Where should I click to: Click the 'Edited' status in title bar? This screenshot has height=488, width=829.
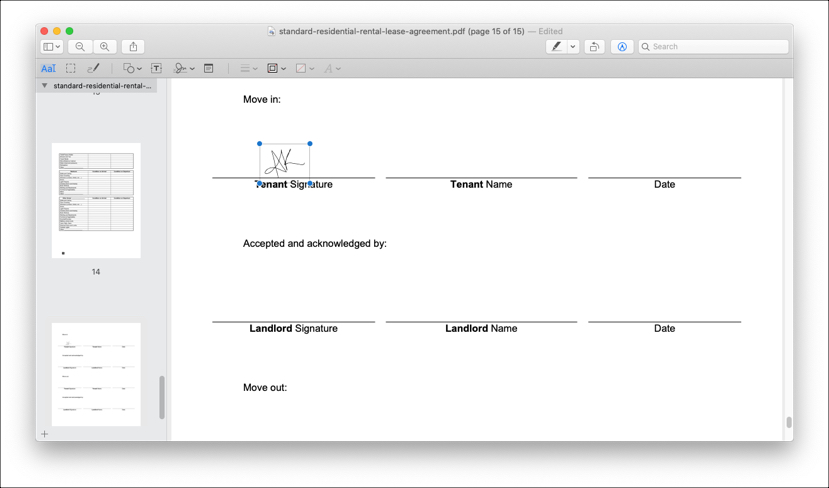[550, 31]
